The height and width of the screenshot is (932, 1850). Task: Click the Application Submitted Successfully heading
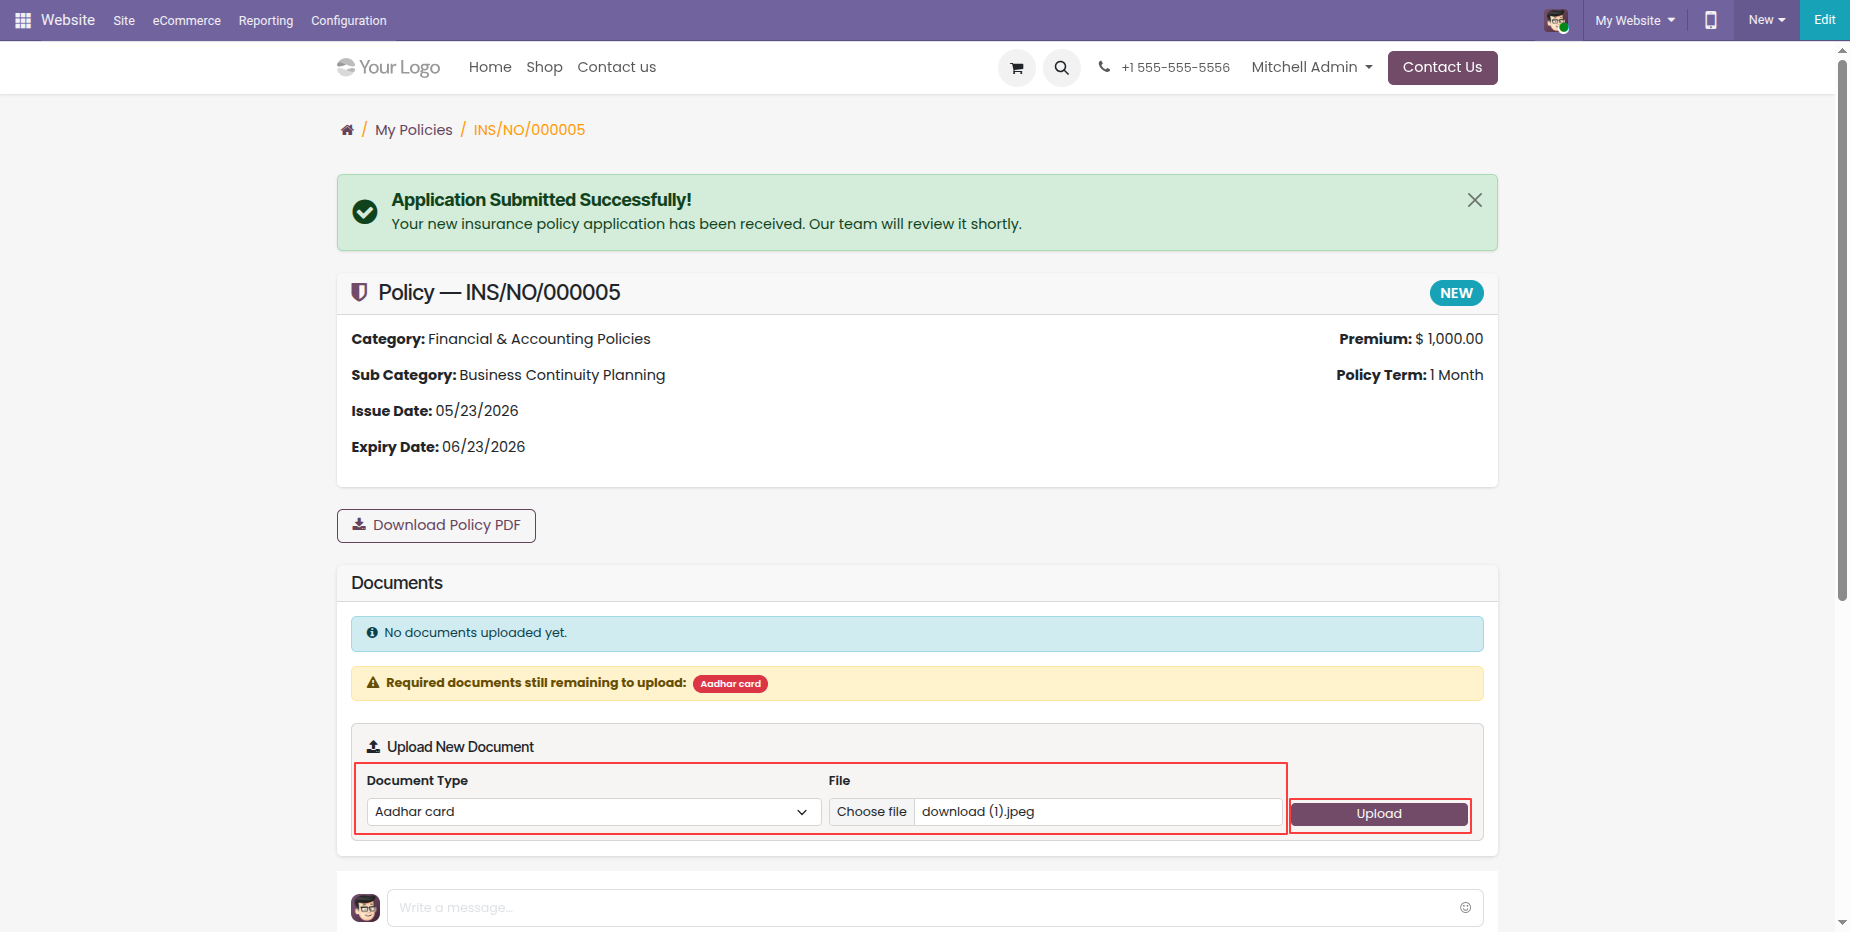[542, 200]
